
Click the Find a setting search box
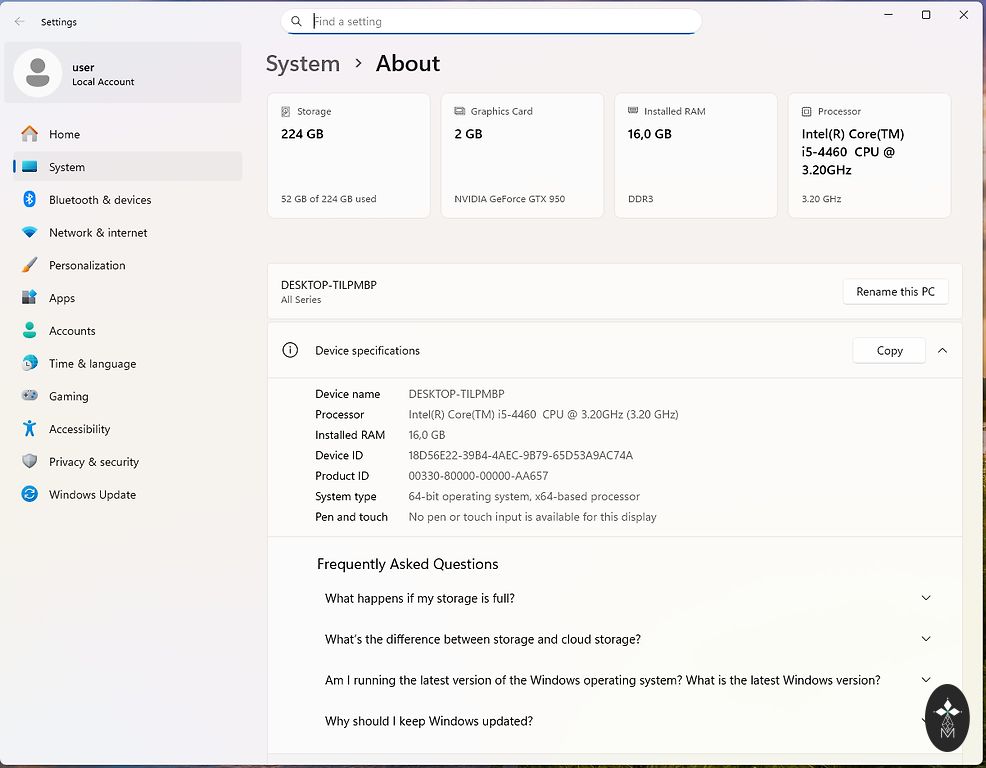tap(500, 21)
